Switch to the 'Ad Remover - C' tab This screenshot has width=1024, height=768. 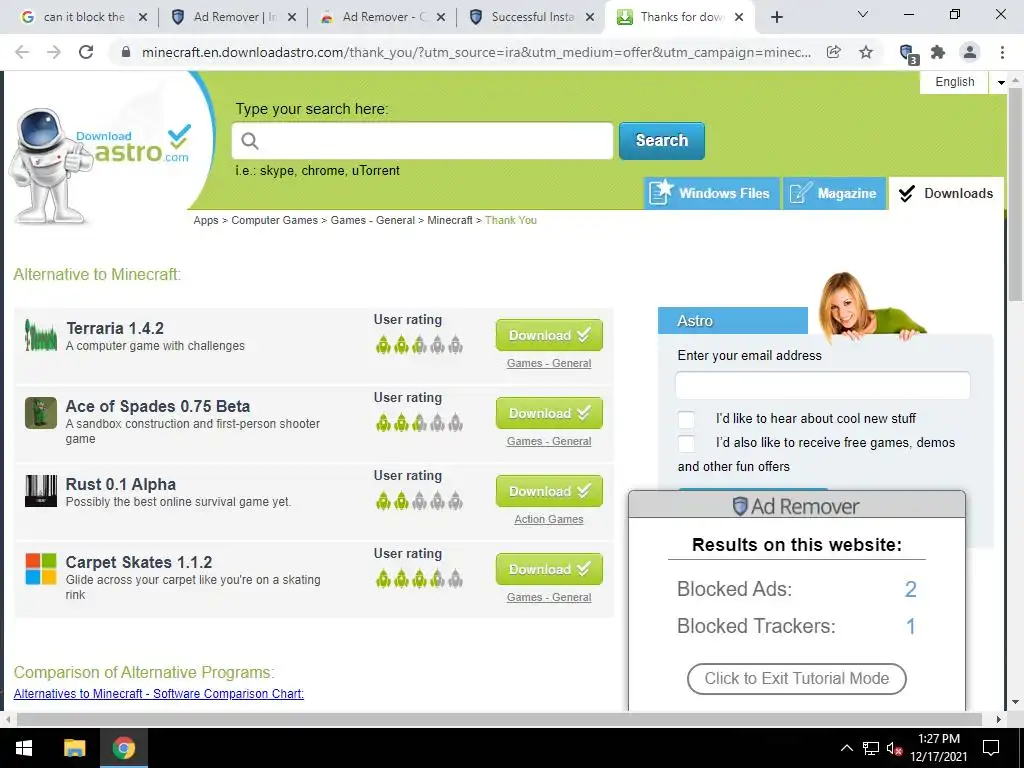(x=381, y=18)
